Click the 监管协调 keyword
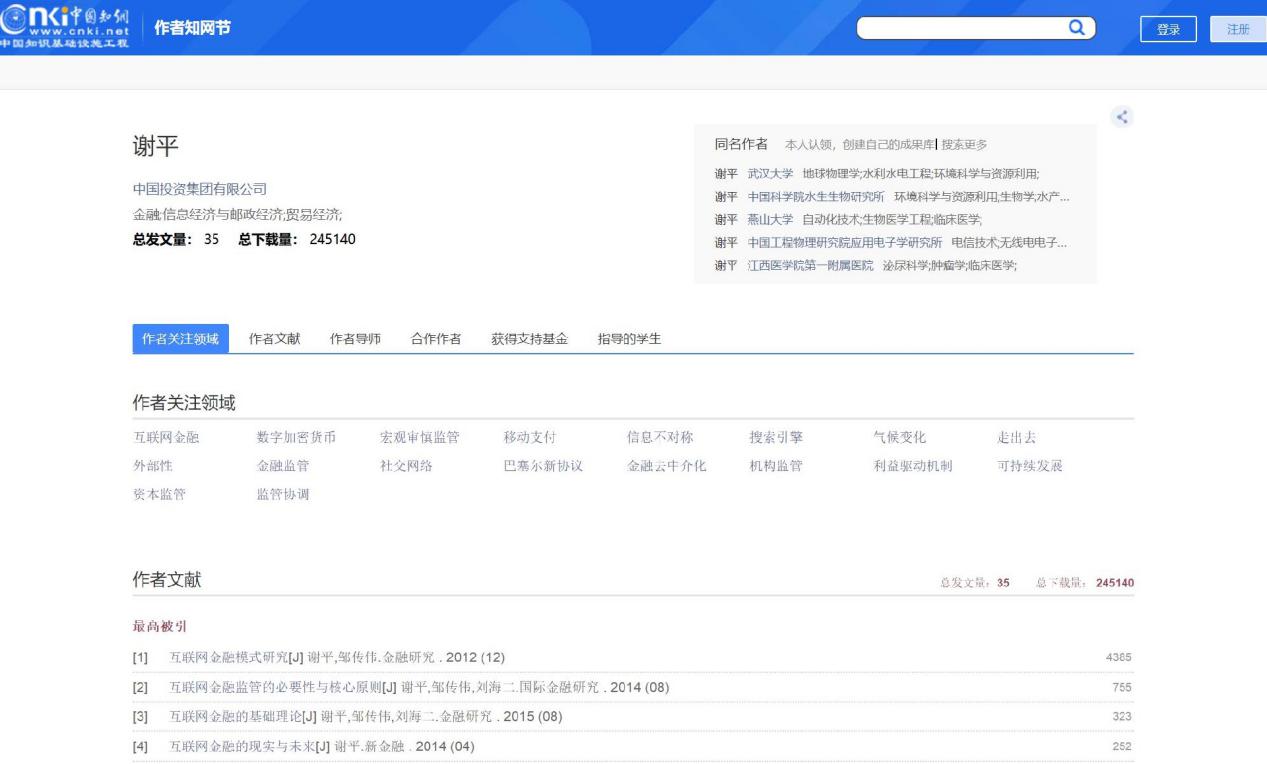 (283, 494)
